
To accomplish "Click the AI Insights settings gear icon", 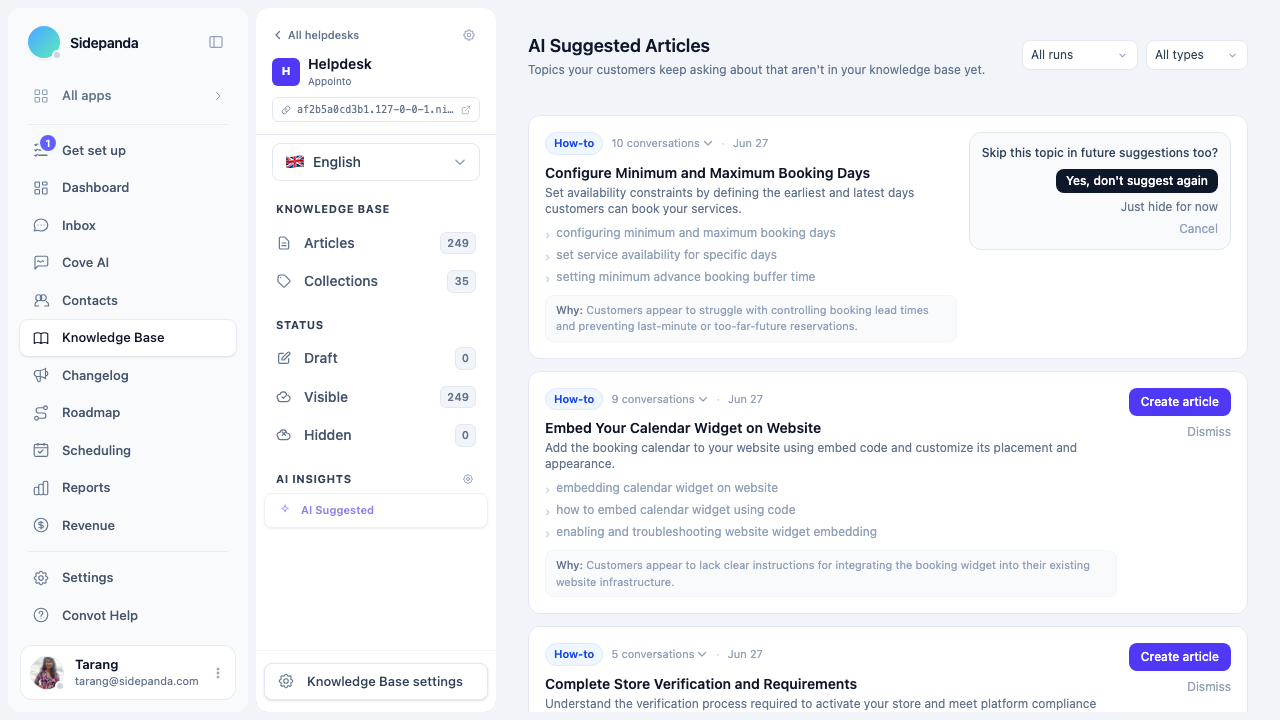I will coord(468,479).
